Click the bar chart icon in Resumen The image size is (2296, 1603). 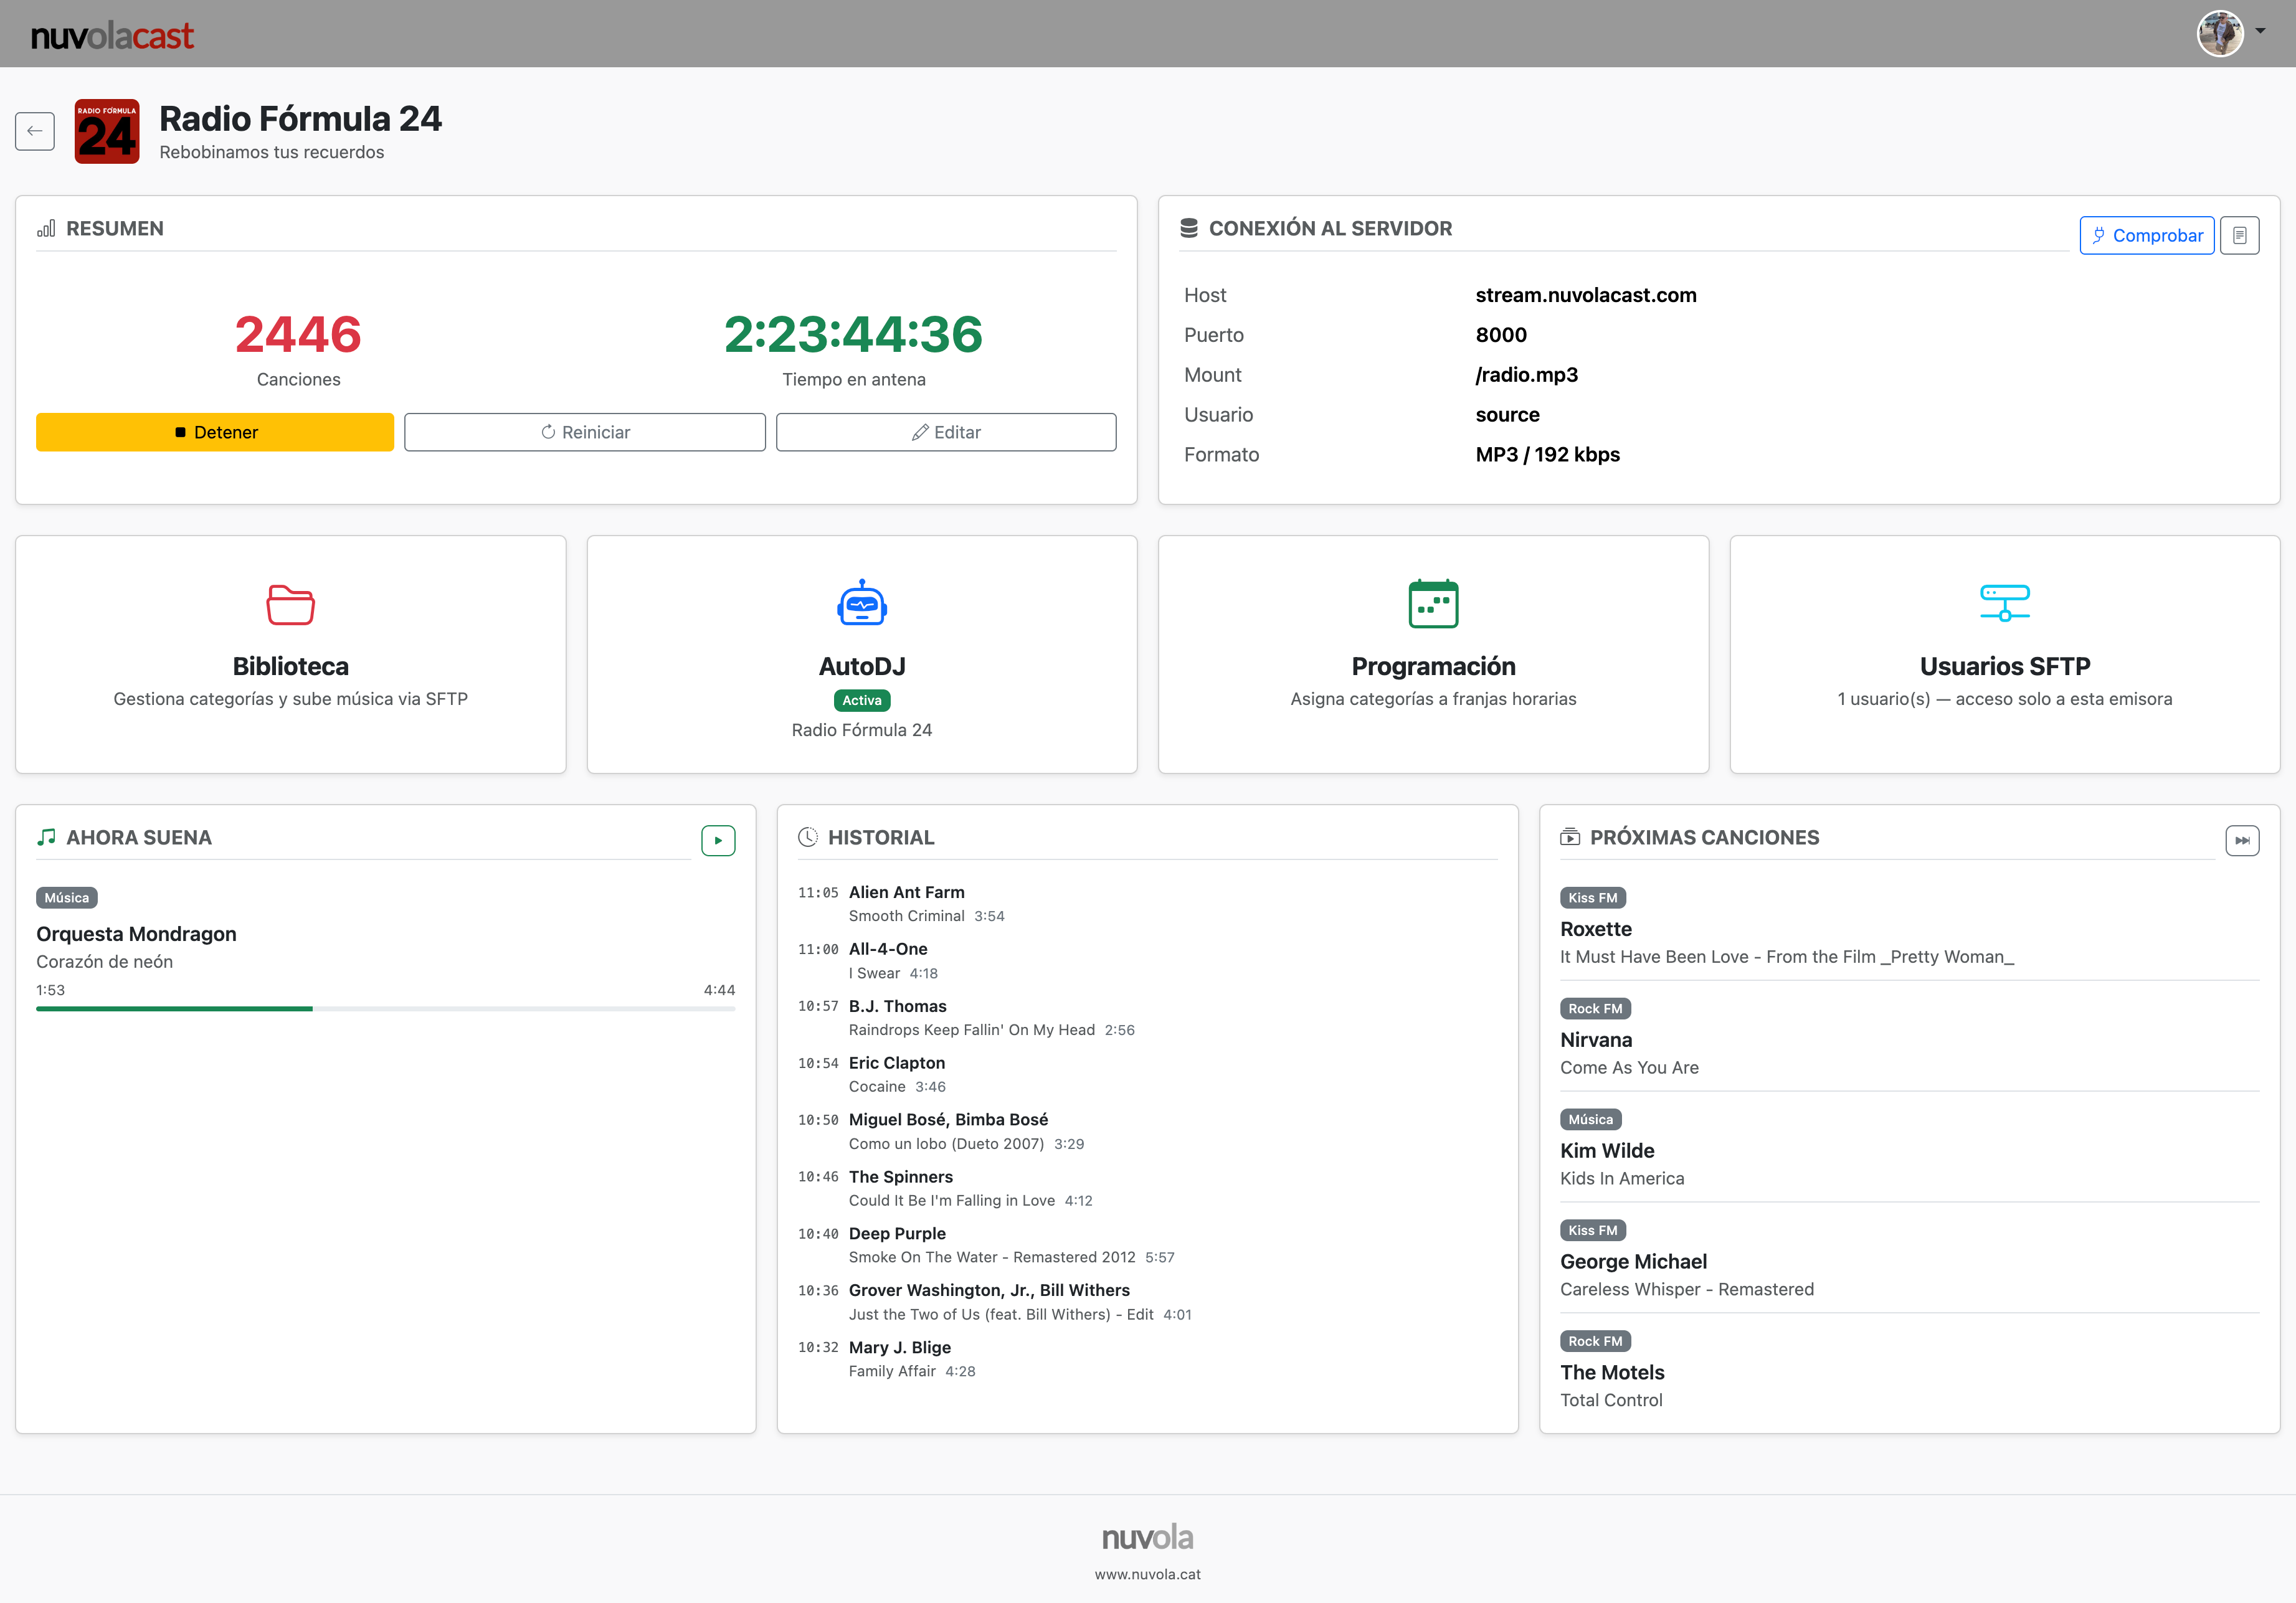click(x=46, y=228)
